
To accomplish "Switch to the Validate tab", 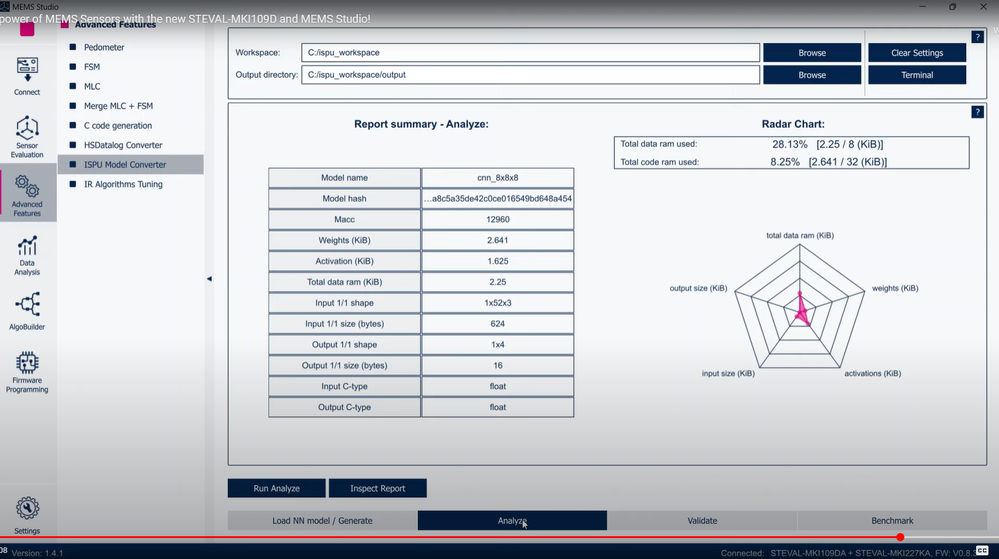I will tap(702, 521).
